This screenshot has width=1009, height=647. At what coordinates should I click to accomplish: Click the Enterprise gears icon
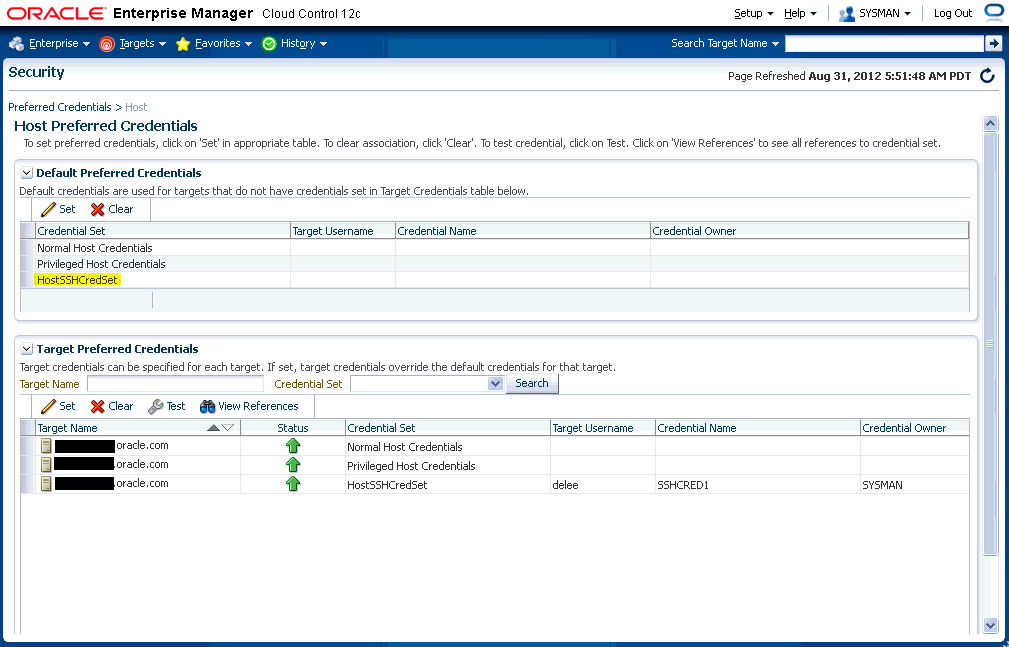pyautogui.click(x=17, y=44)
